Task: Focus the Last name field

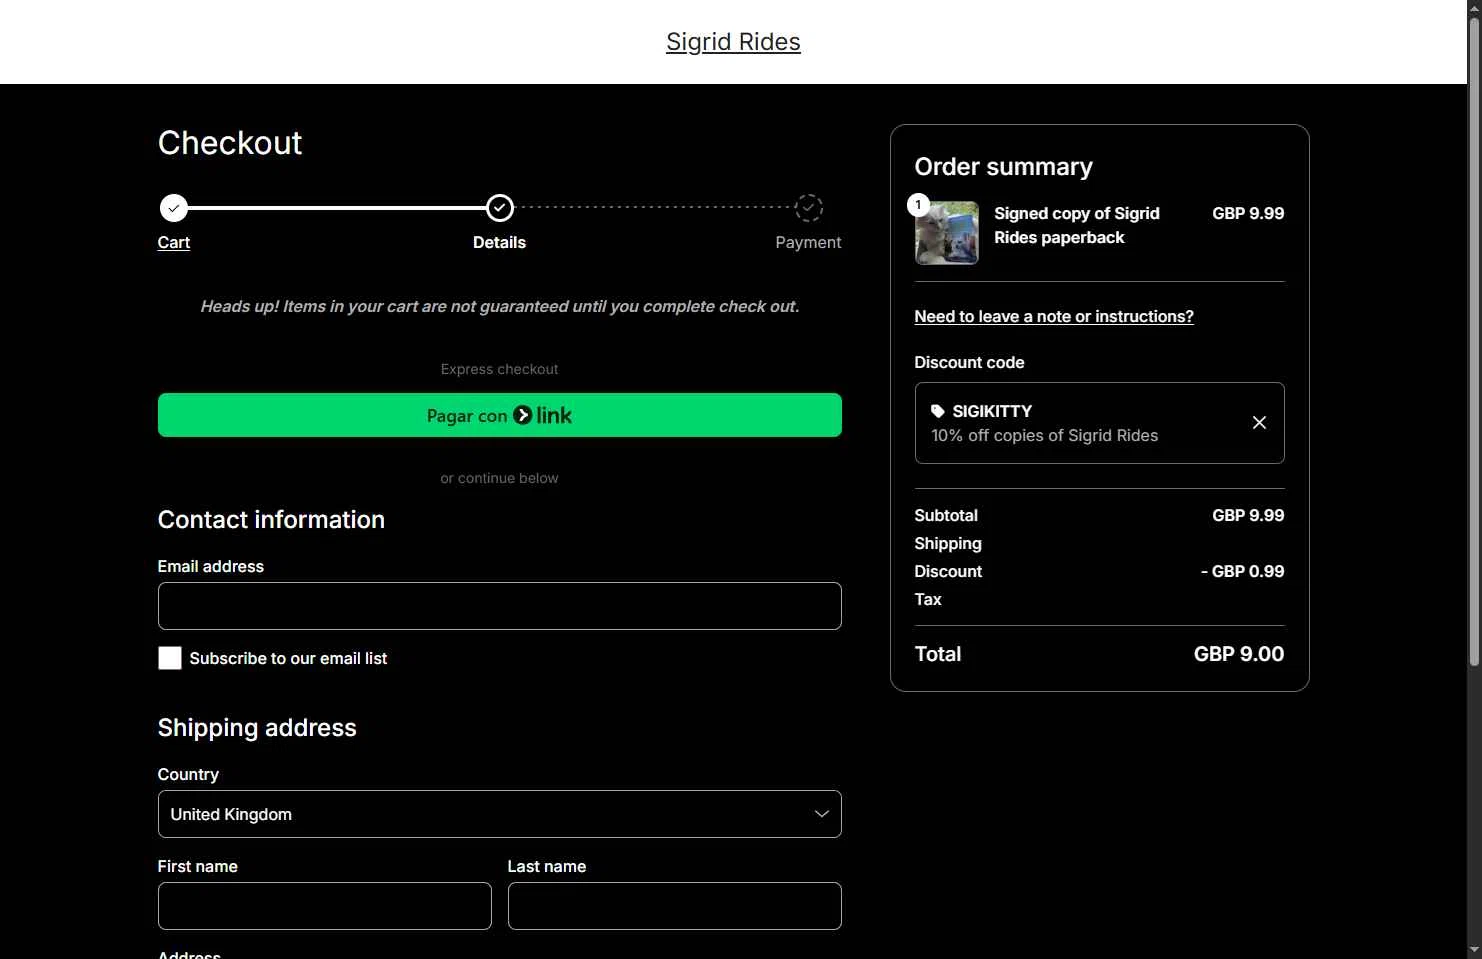Action: [675, 906]
